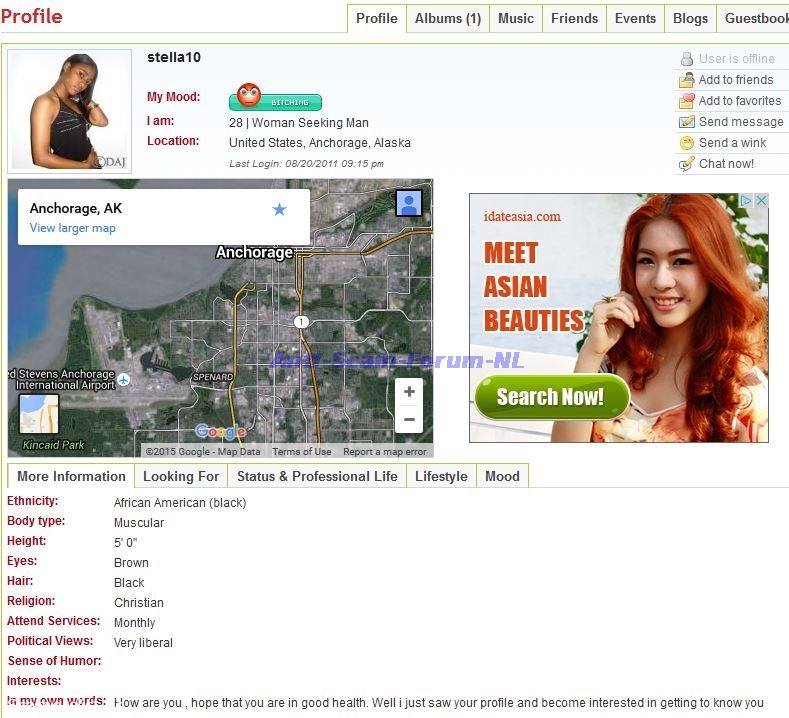Click Report a map error link

(x=384, y=452)
